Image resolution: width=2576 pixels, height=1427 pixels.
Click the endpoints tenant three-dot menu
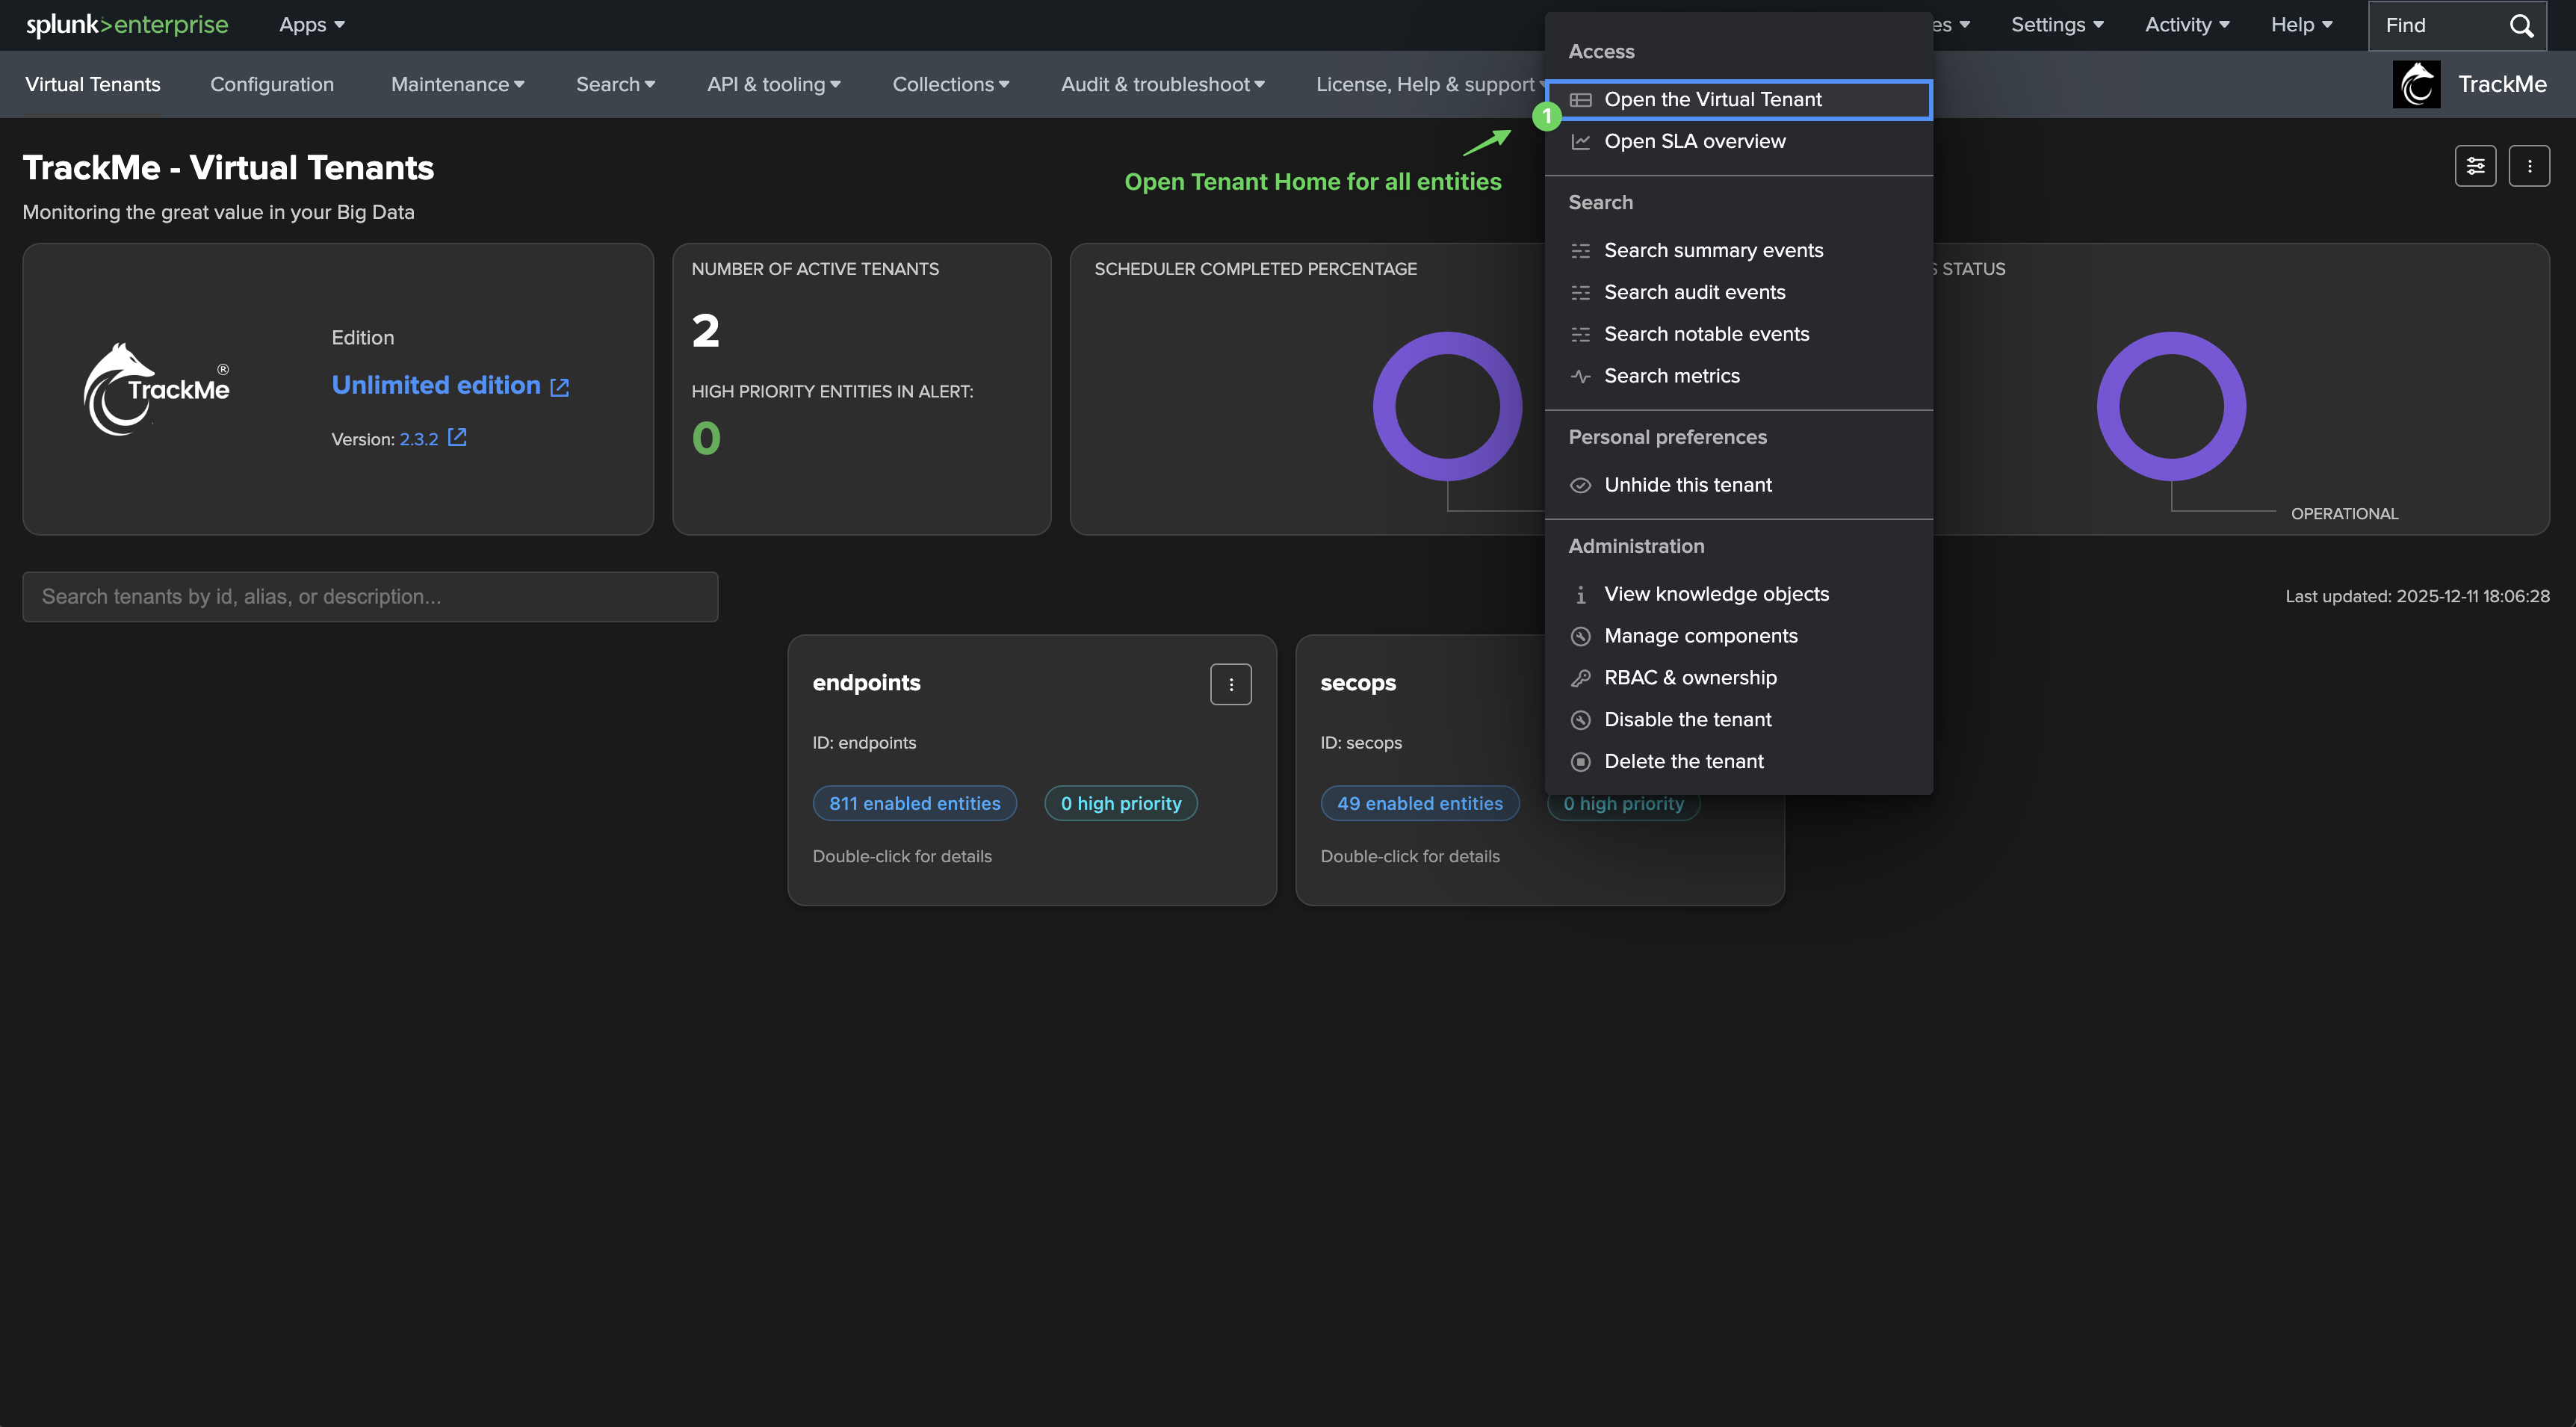(x=1230, y=685)
